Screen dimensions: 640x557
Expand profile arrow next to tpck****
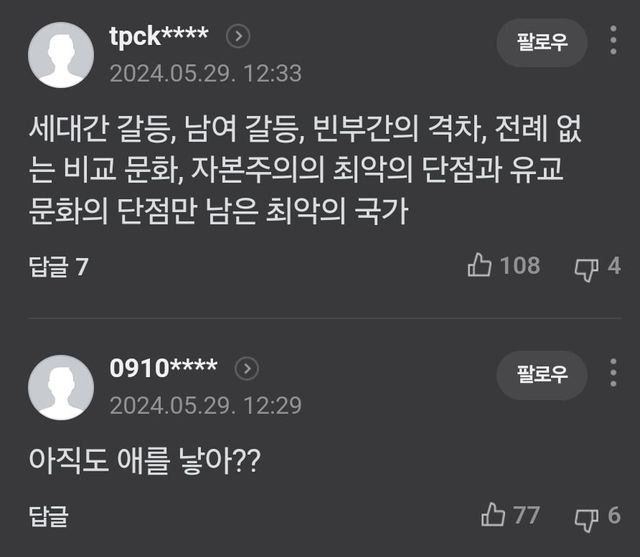click(238, 37)
